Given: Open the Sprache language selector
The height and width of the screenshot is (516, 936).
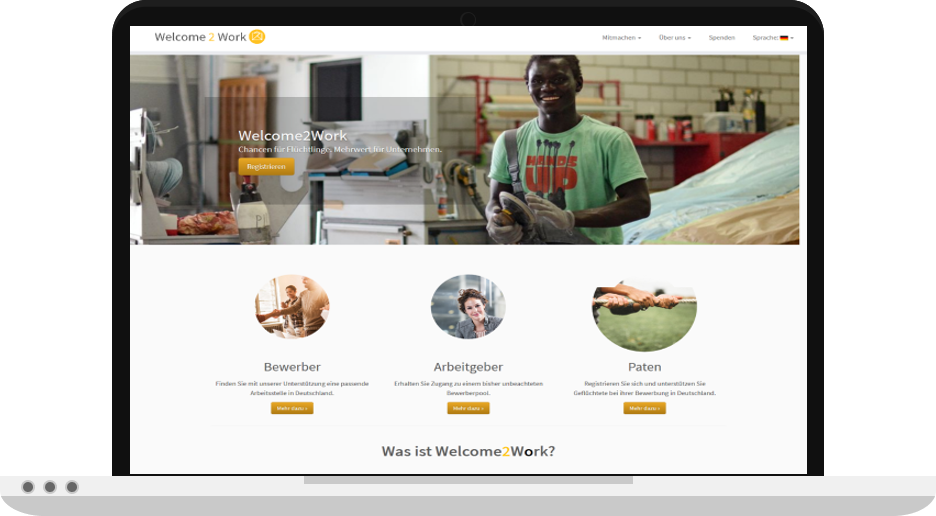Looking at the screenshot, I should coord(773,38).
